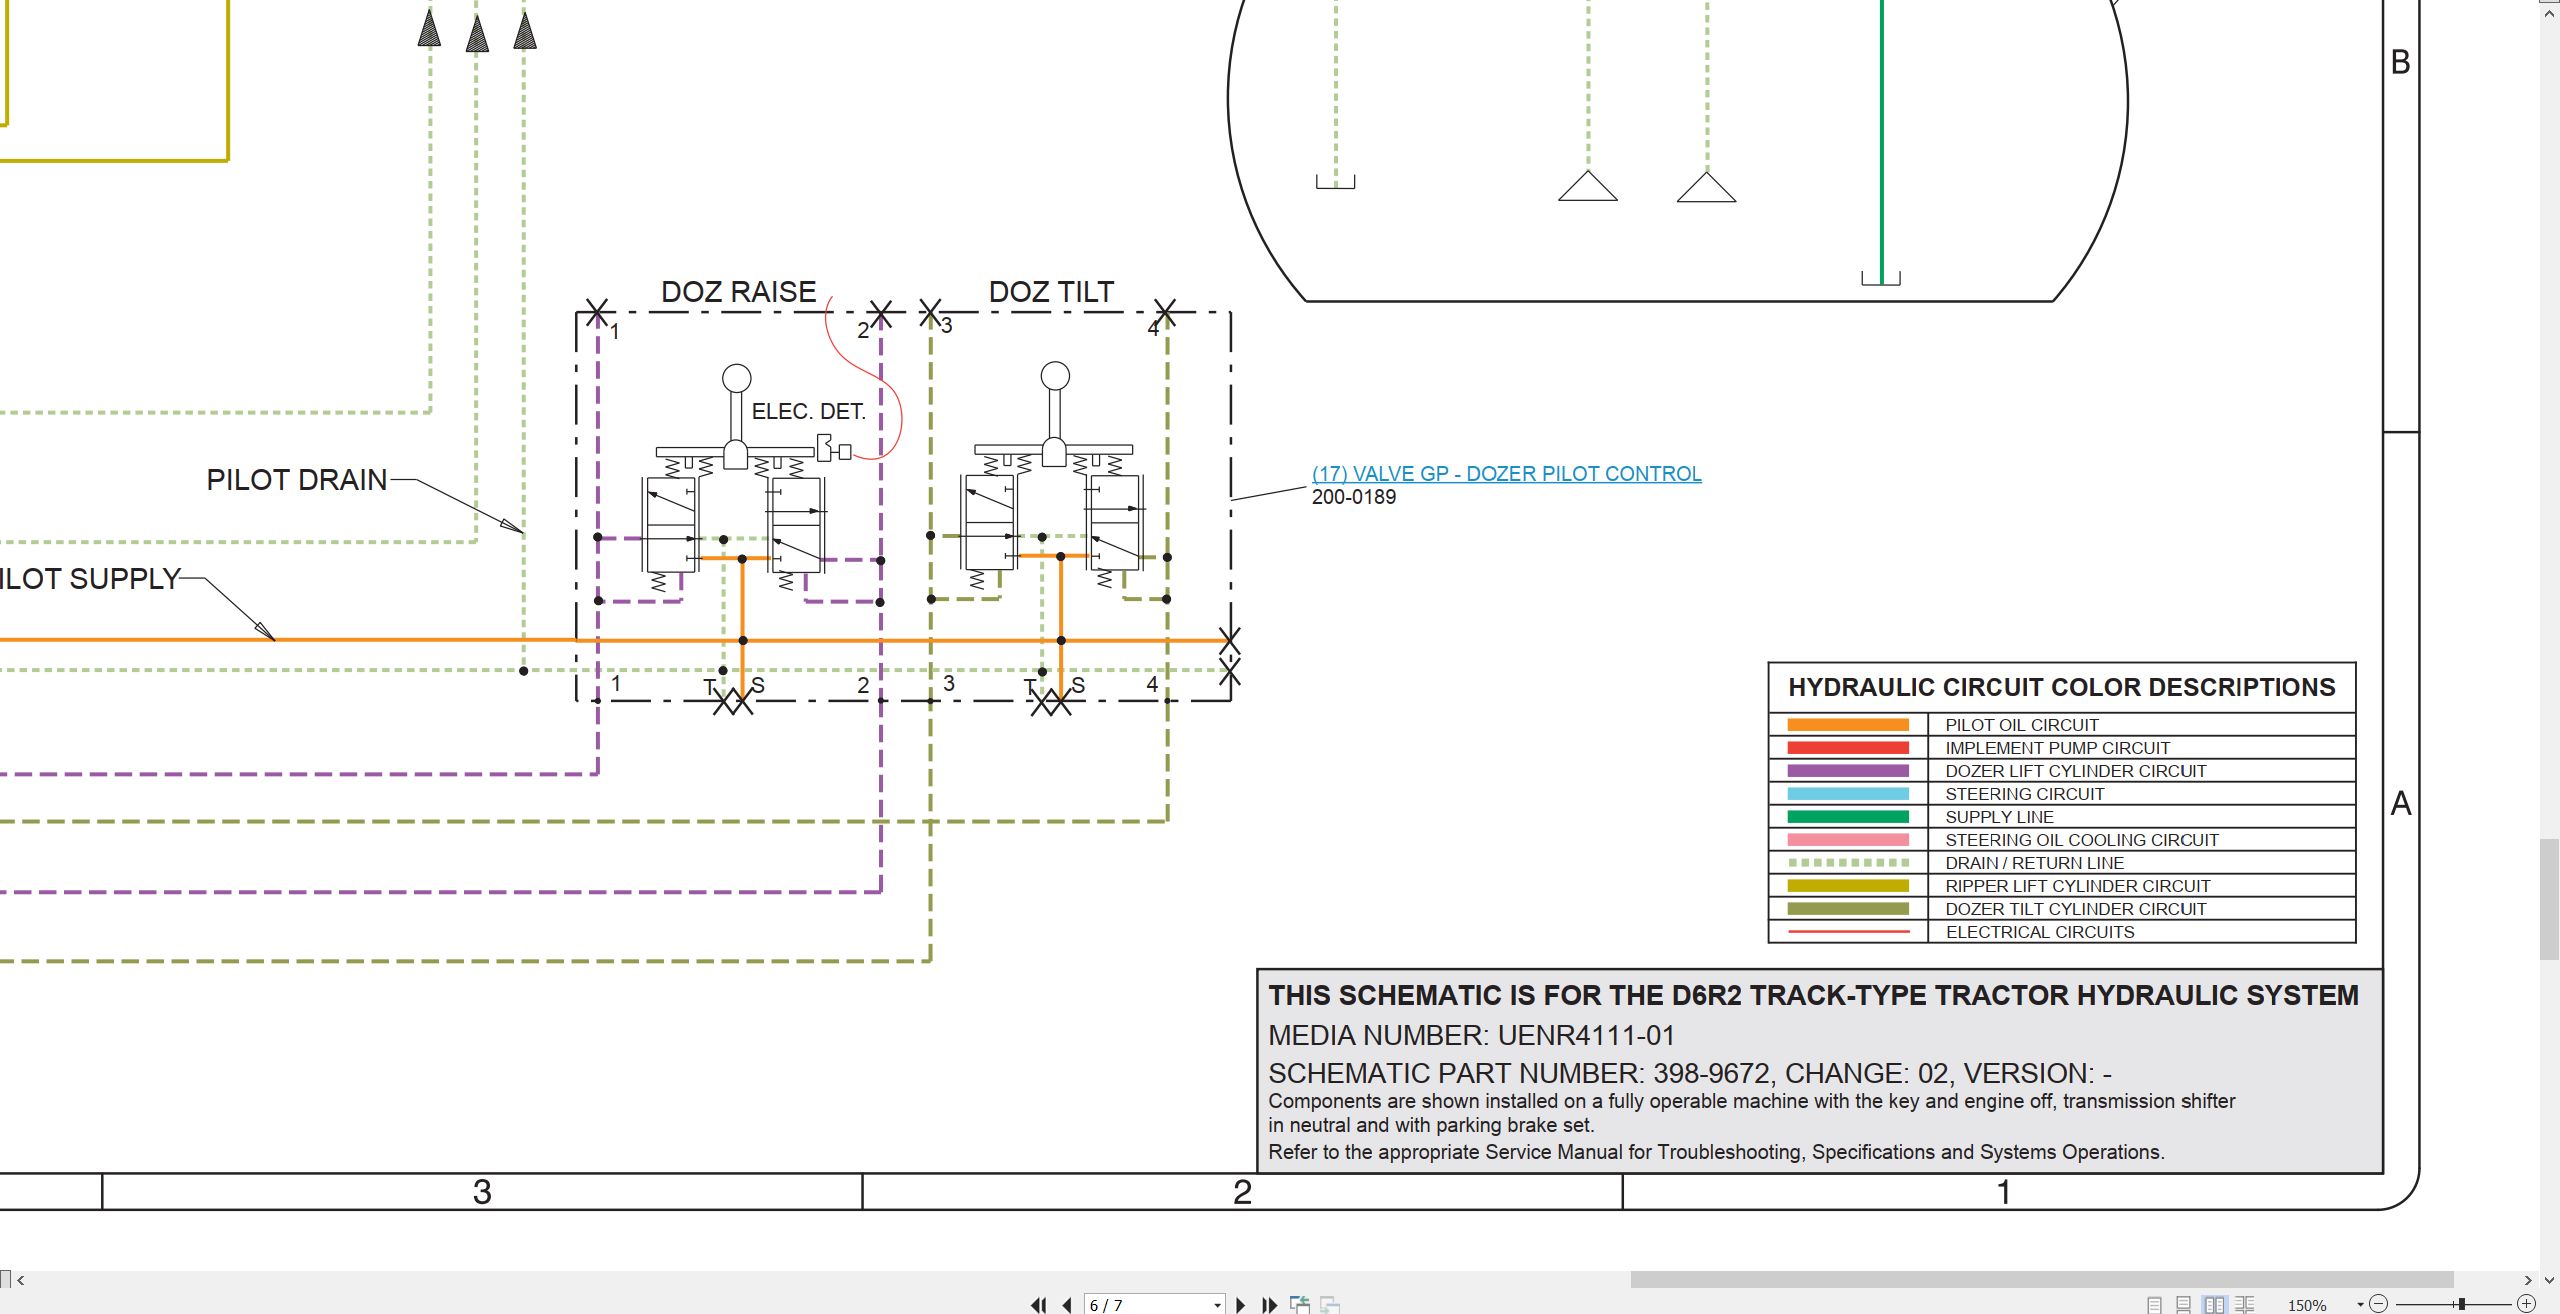
Task: Click the horizontal scroll left arrow
Action: tap(20, 1279)
